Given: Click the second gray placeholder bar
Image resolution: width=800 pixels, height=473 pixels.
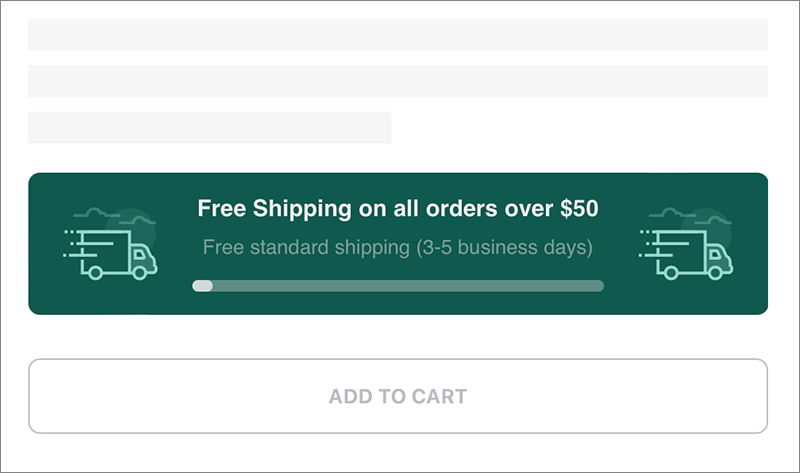Looking at the screenshot, I should (x=398, y=81).
